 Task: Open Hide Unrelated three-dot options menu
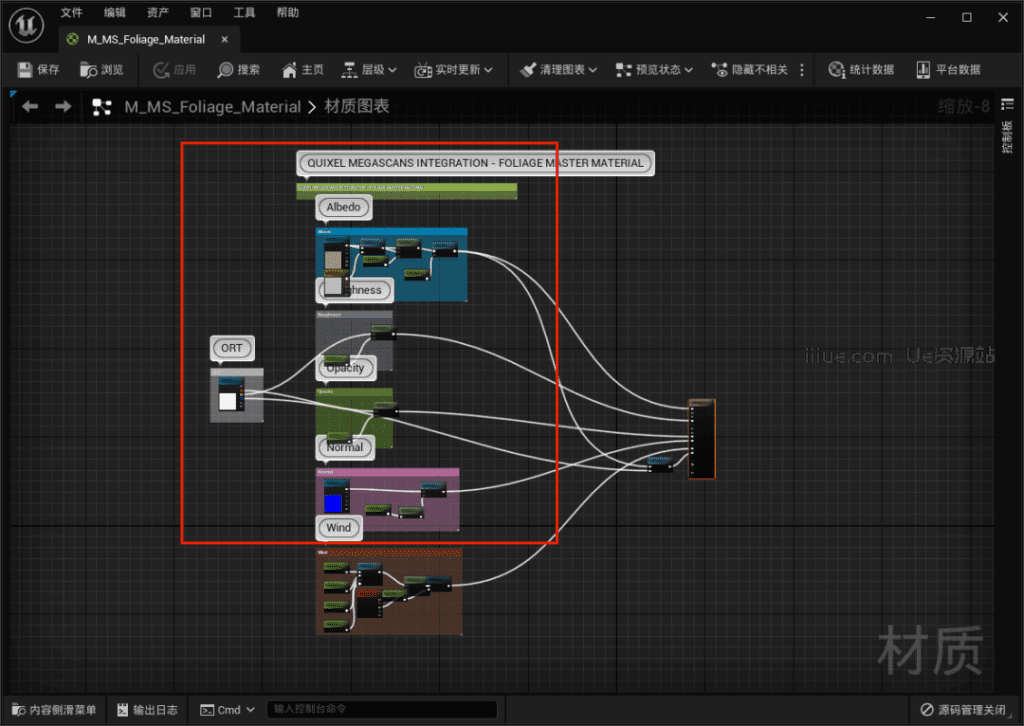tap(802, 70)
